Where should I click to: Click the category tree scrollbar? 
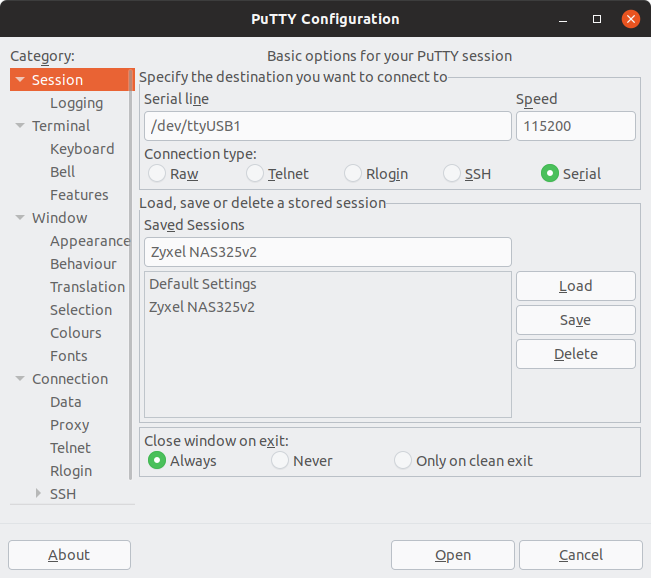(130, 274)
